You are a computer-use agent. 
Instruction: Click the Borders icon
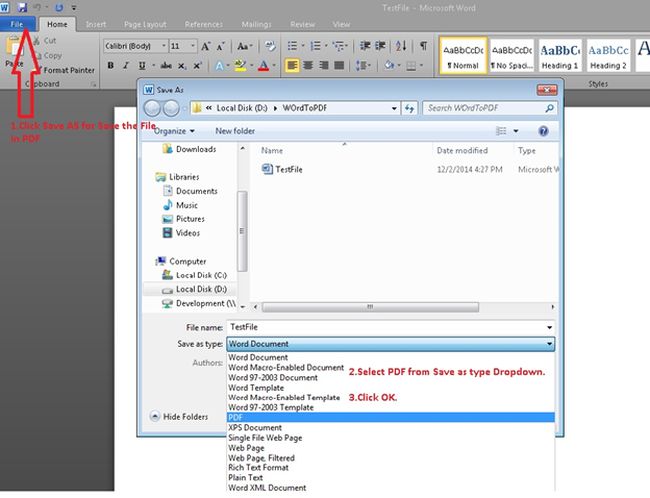click(x=411, y=66)
